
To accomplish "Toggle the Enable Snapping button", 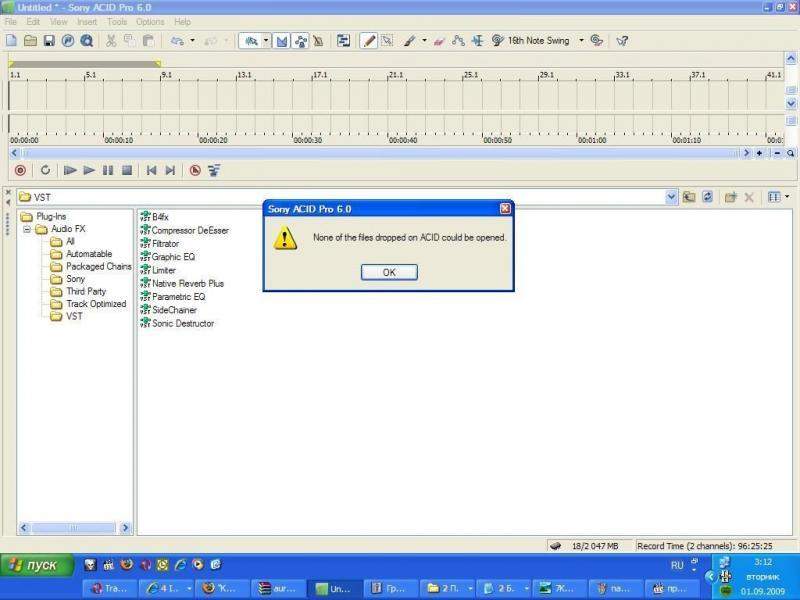I will point(251,41).
